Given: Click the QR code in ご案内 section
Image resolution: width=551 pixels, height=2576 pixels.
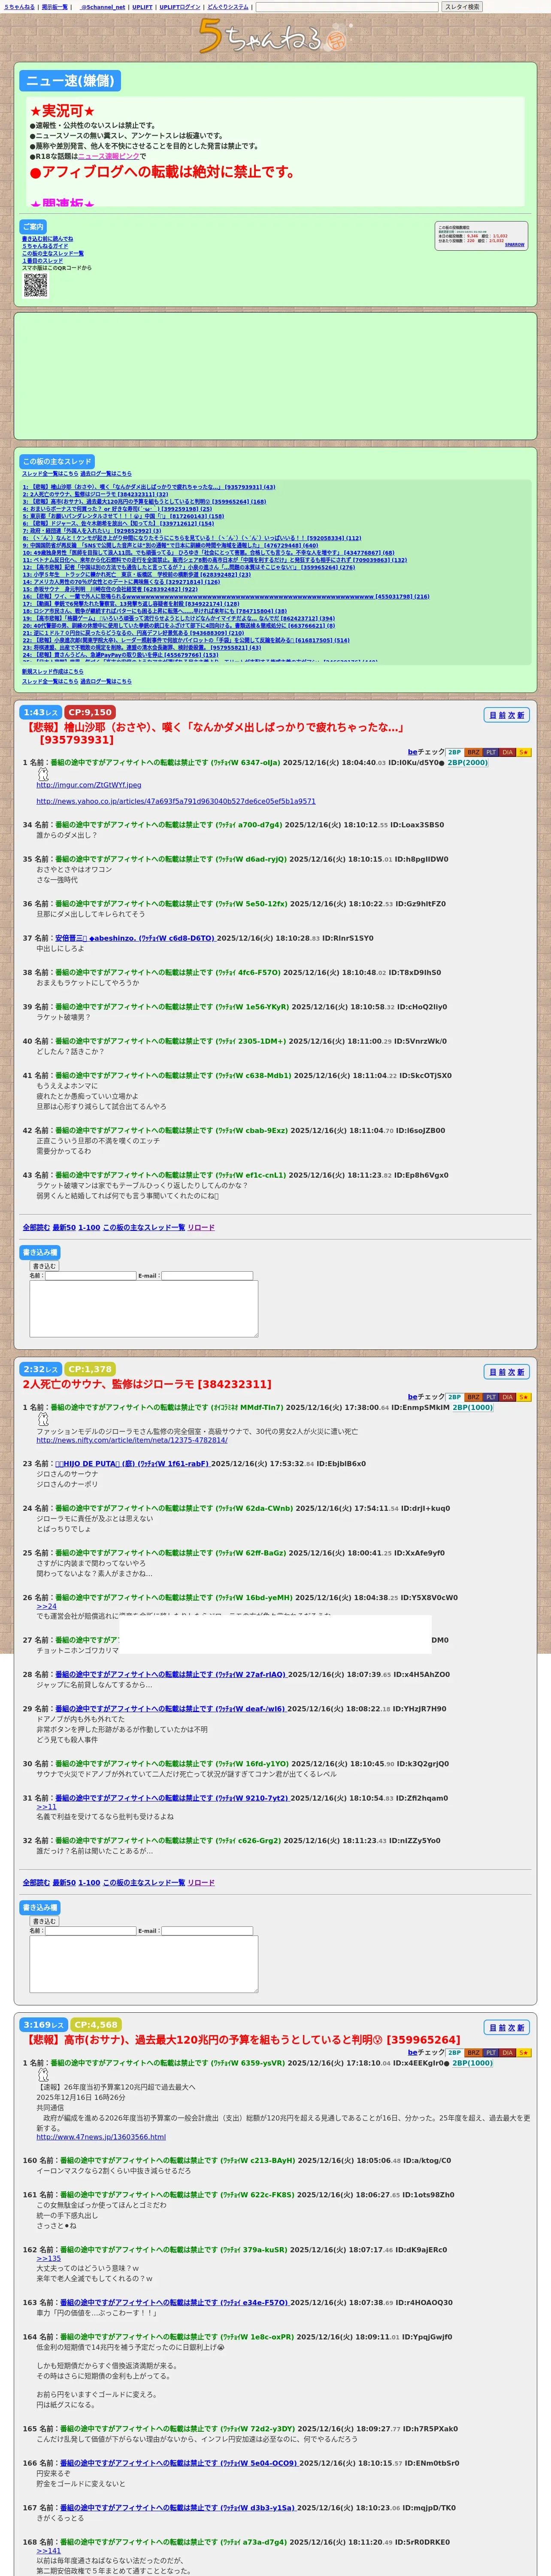Looking at the screenshot, I should (35, 285).
